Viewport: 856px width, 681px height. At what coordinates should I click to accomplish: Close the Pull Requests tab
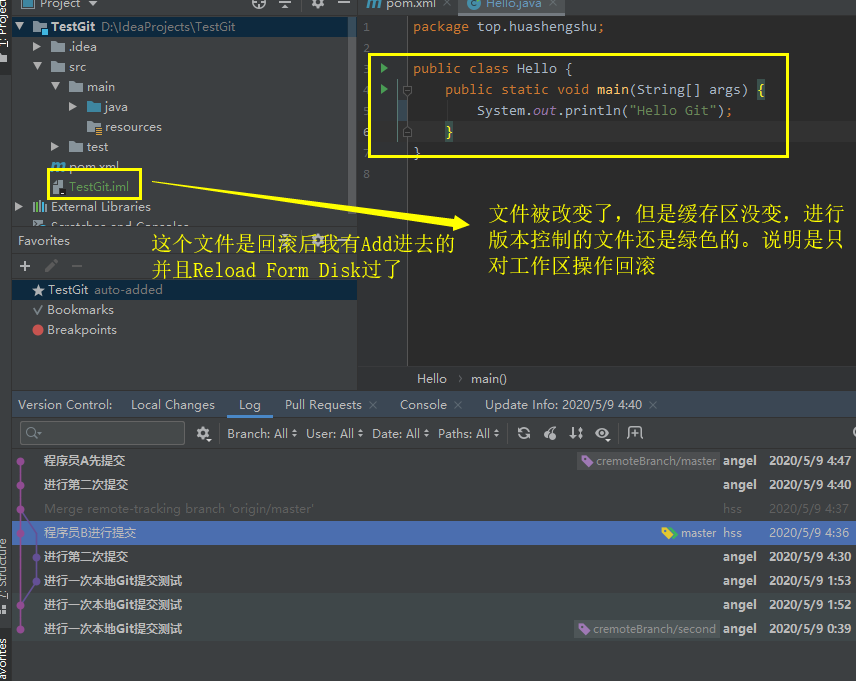tap(373, 405)
